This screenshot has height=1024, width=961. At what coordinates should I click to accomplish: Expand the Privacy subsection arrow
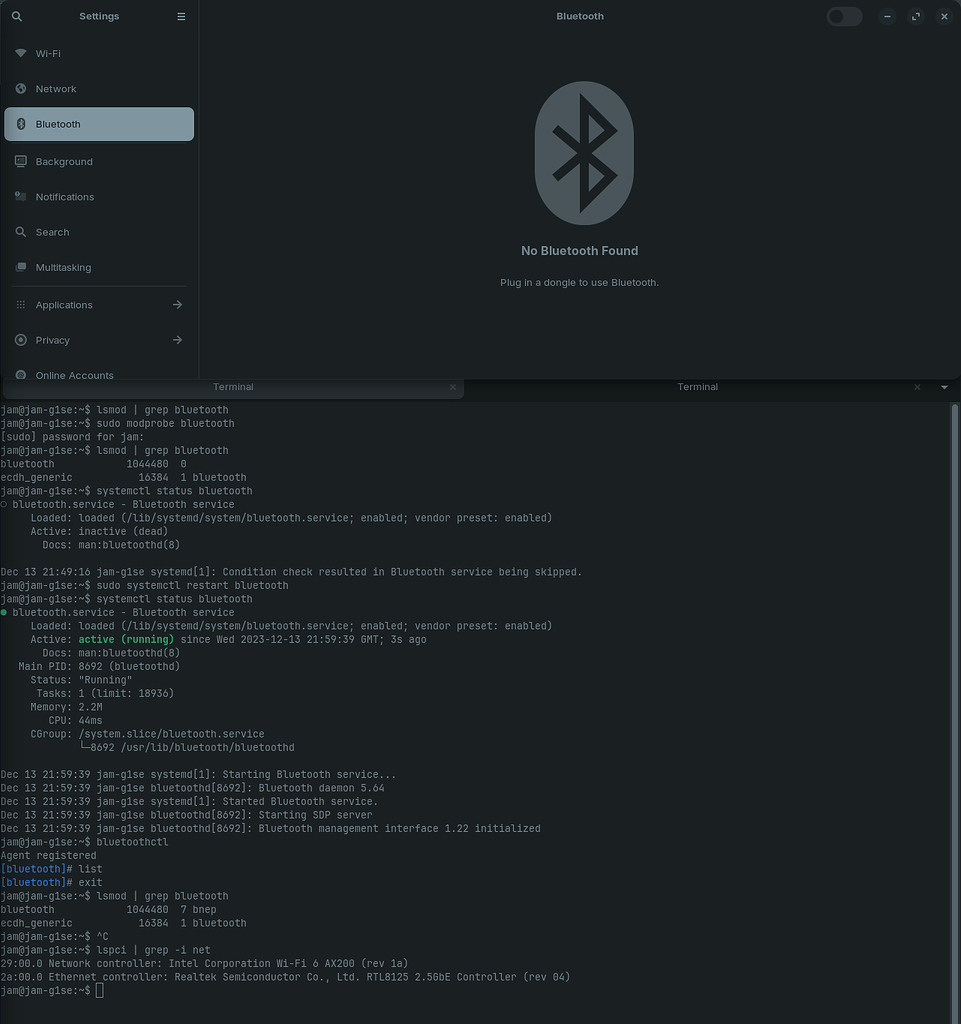tap(176, 340)
